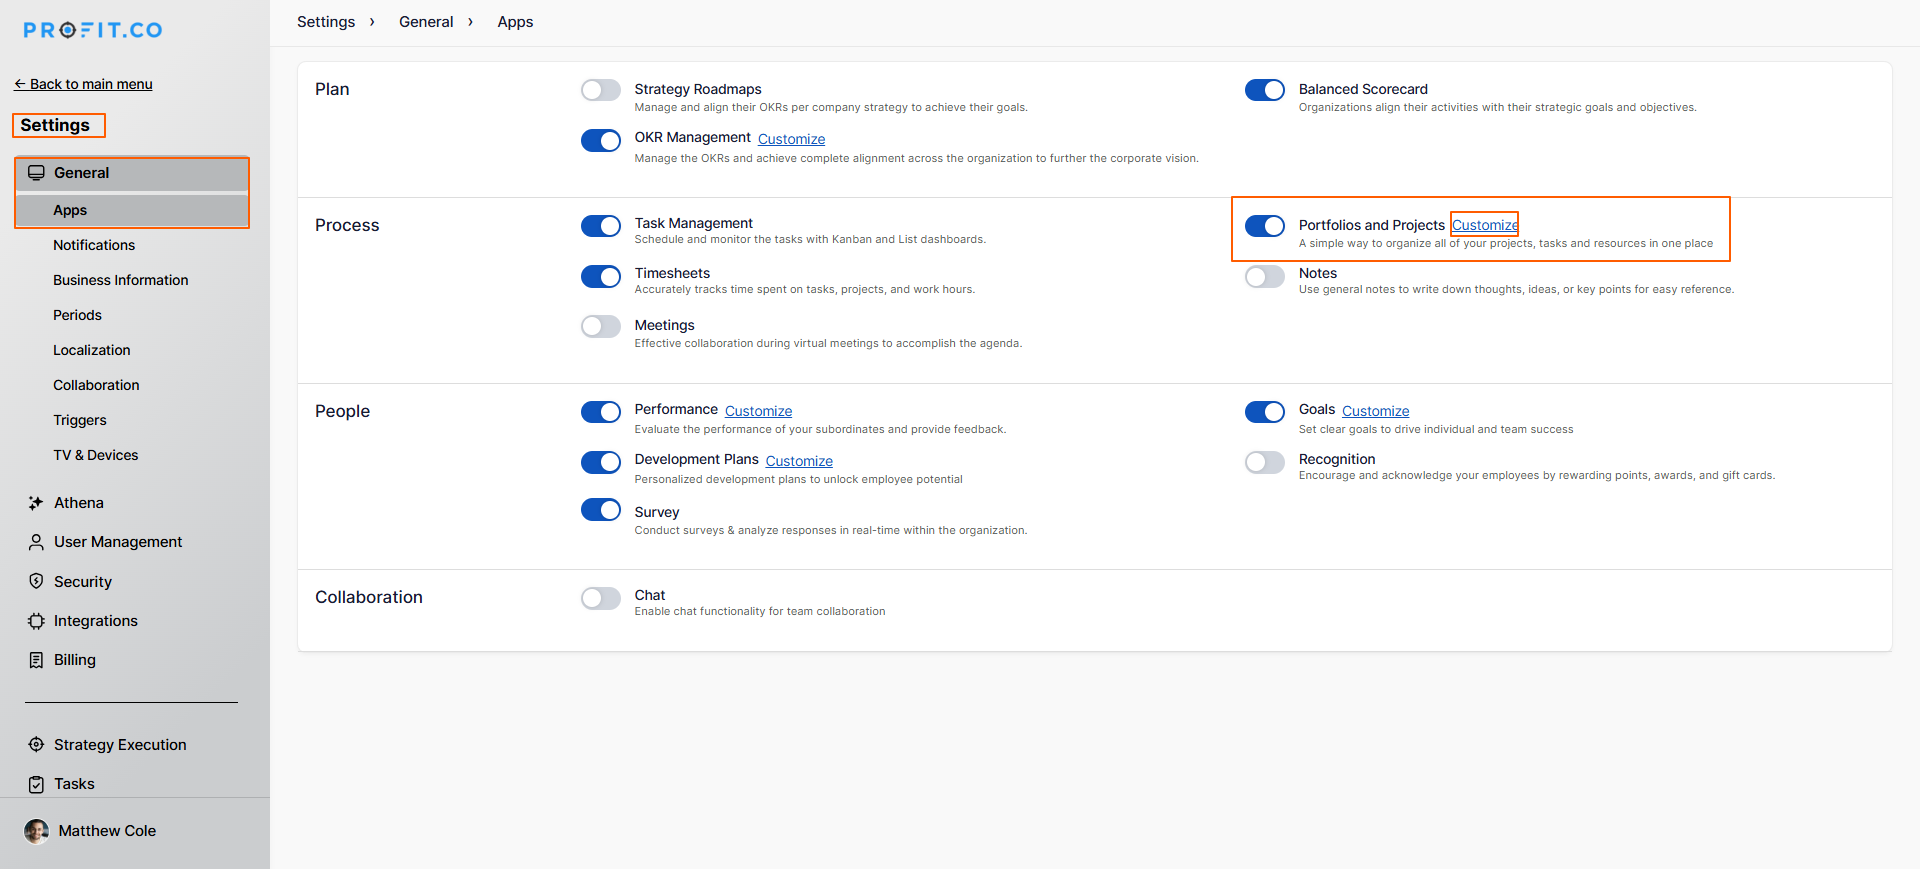Turn off the Goals toggle
This screenshot has height=869, width=1920.
click(1265, 412)
